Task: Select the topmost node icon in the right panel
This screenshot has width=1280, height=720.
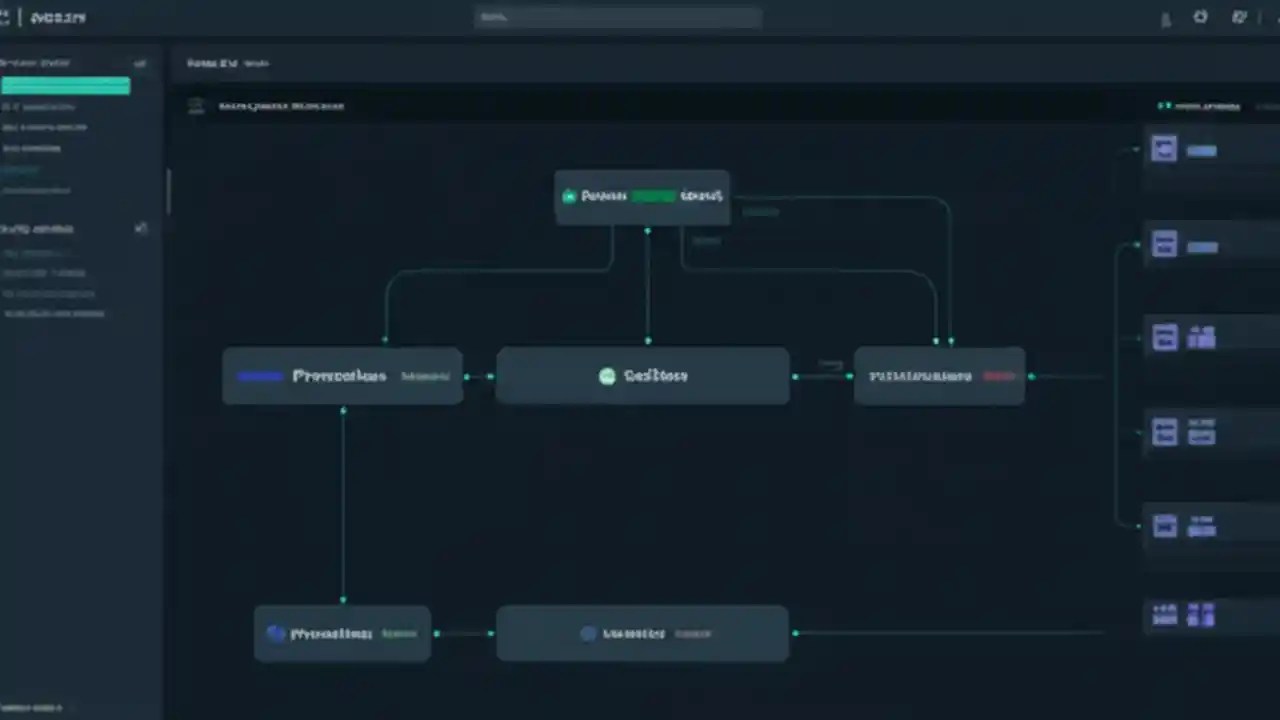Action: 1164,148
